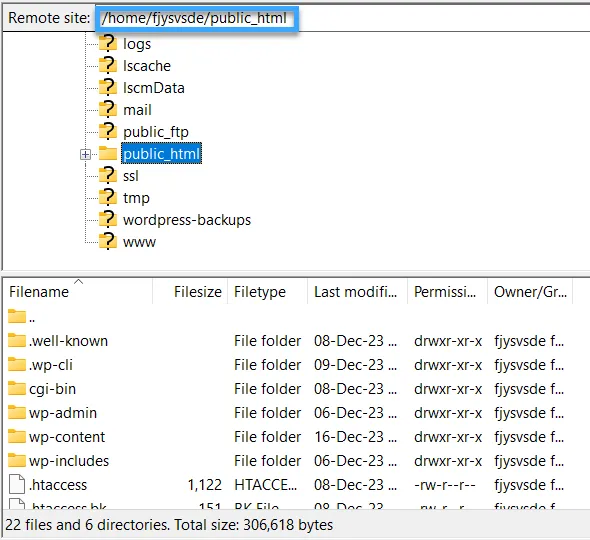Viewport: 590px width, 540px height.
Task: Sort by the Last modified column header
Action: click(357, 292)
